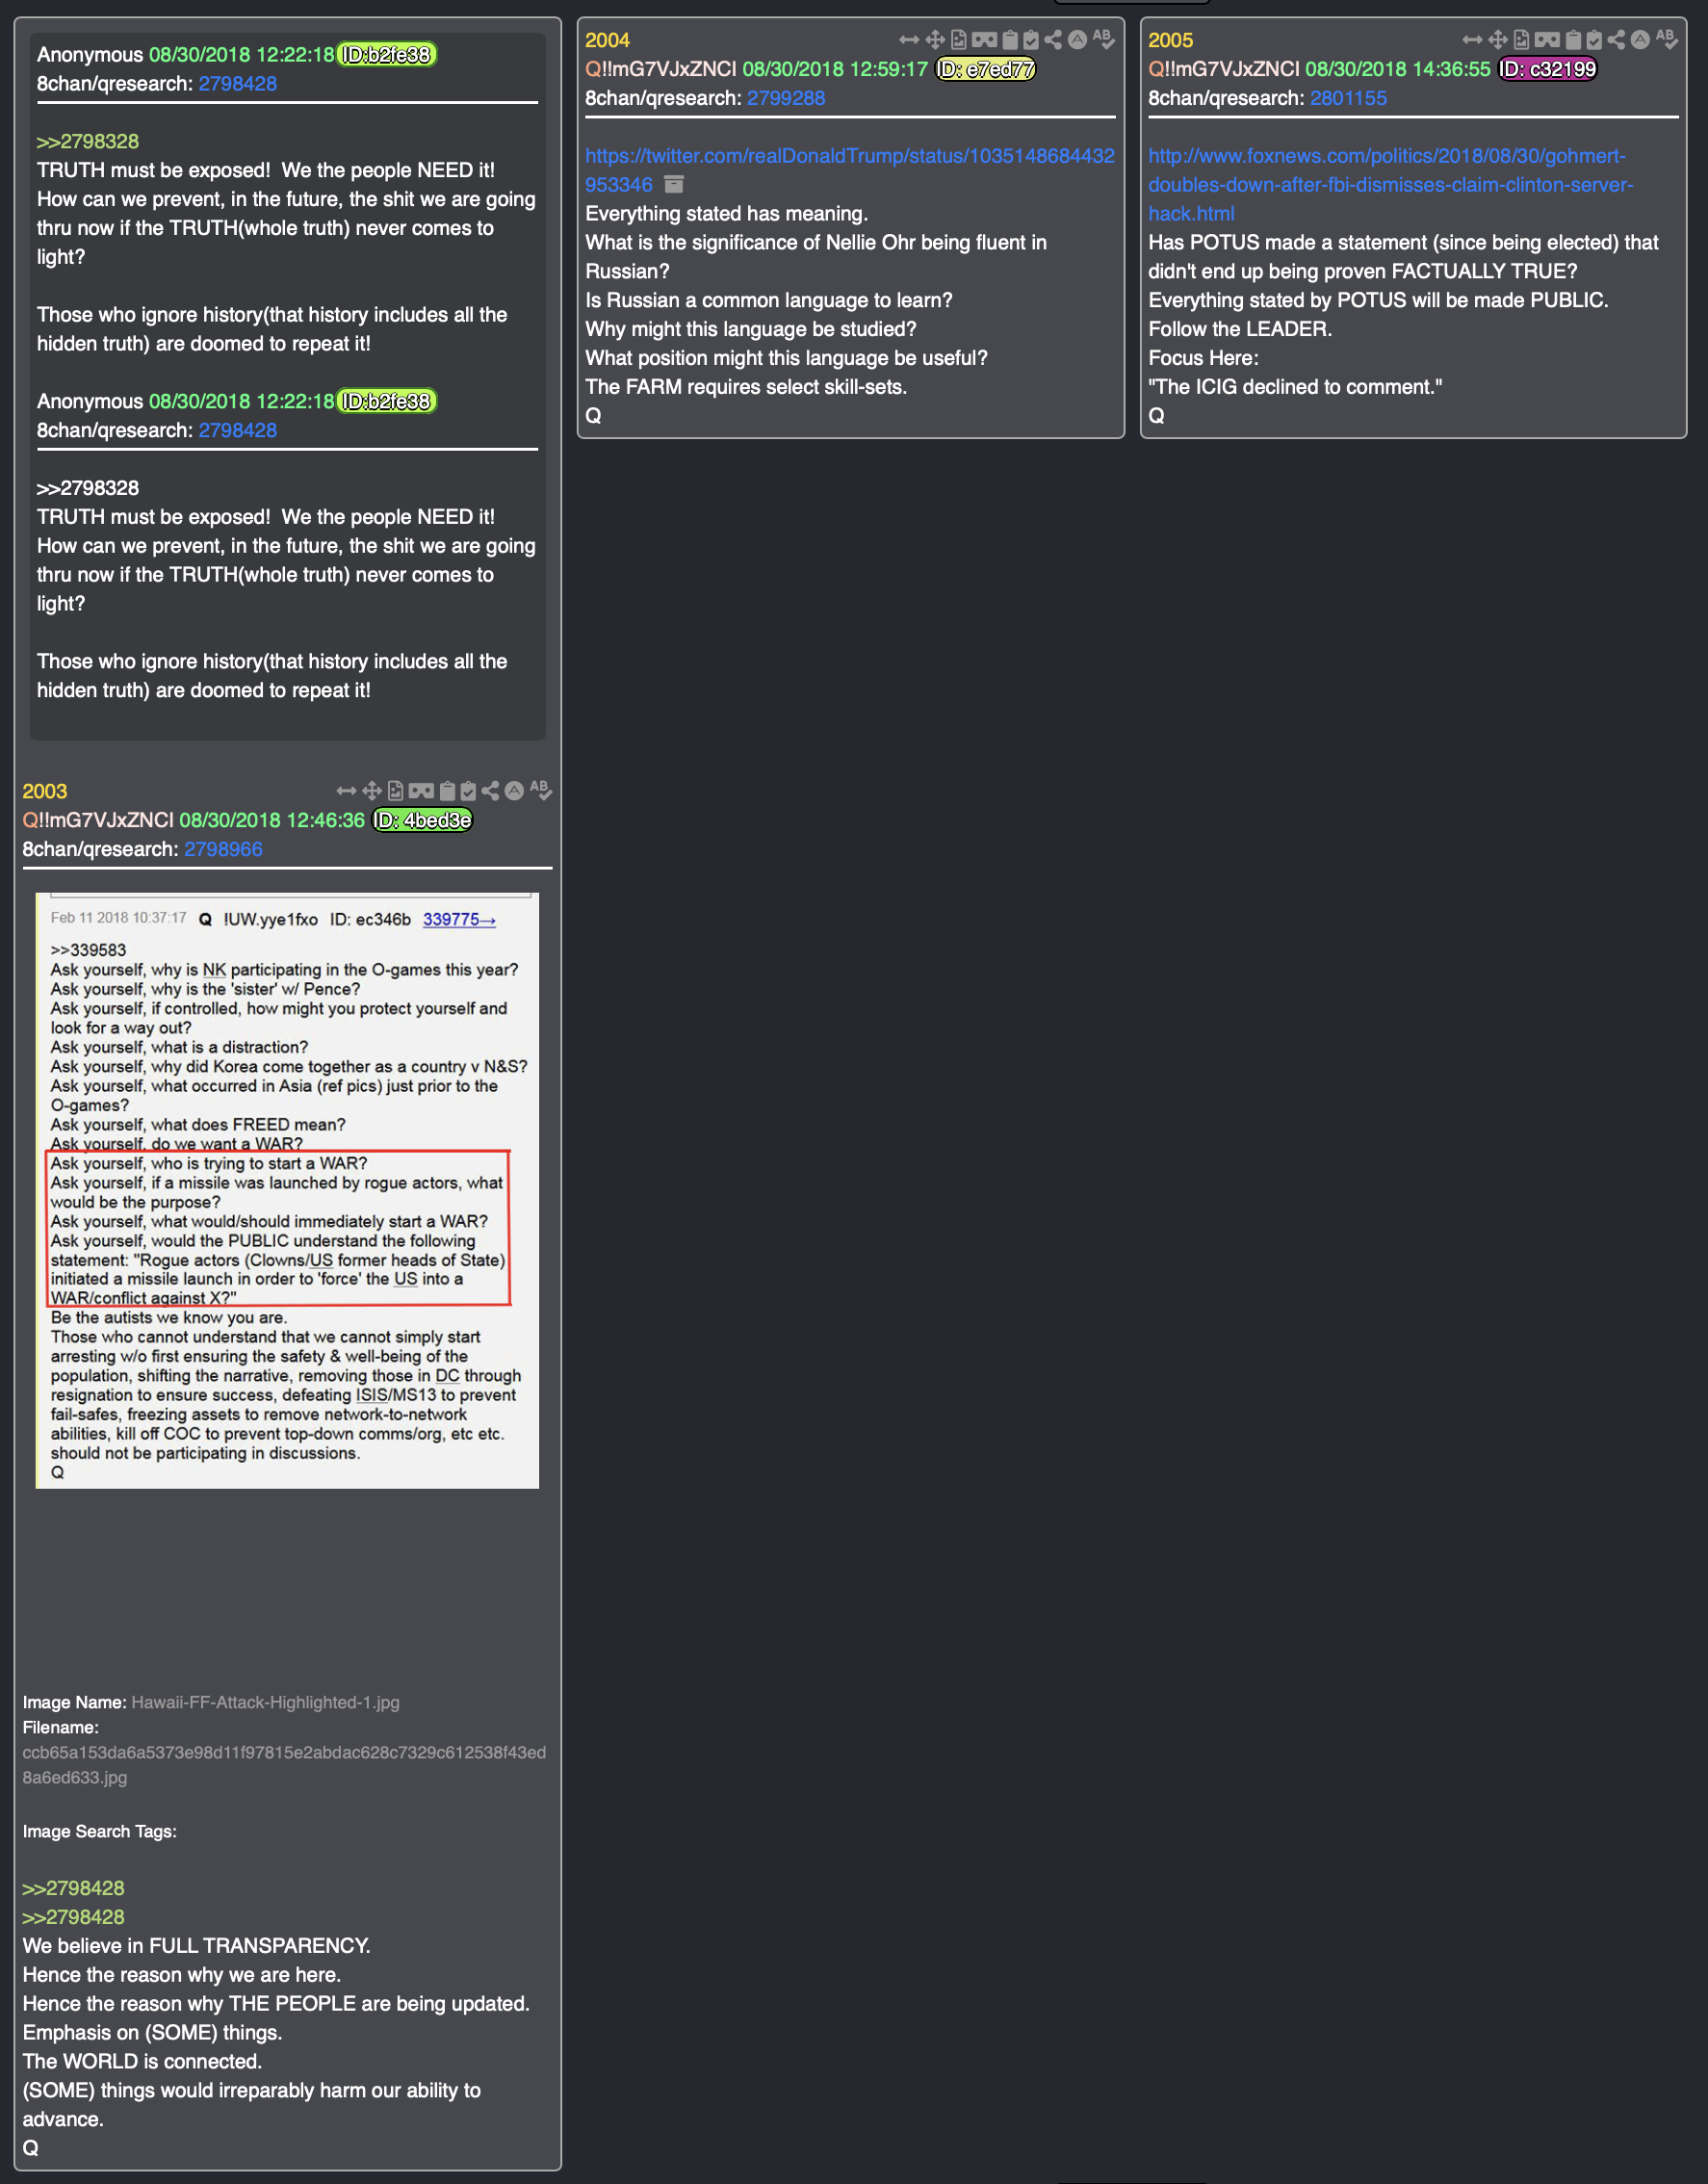Click the image file icon on post 2005
This screenshot has height=2184, width=1708.
(1521, 40)
